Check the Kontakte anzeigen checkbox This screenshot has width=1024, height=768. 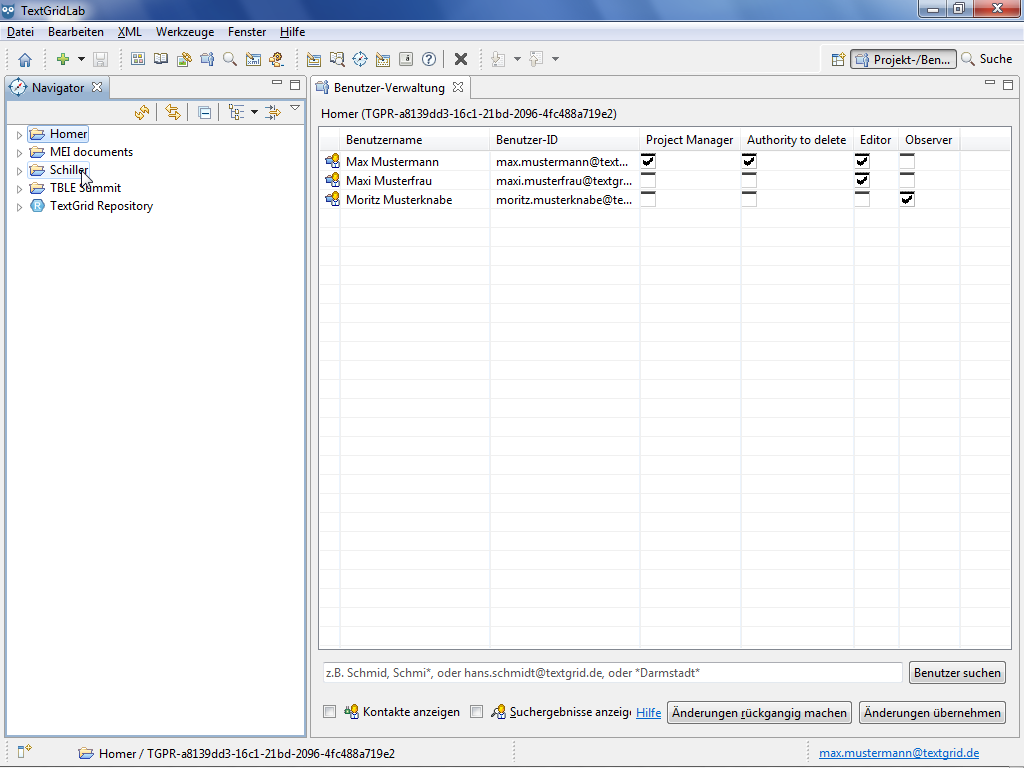point(330,712)
